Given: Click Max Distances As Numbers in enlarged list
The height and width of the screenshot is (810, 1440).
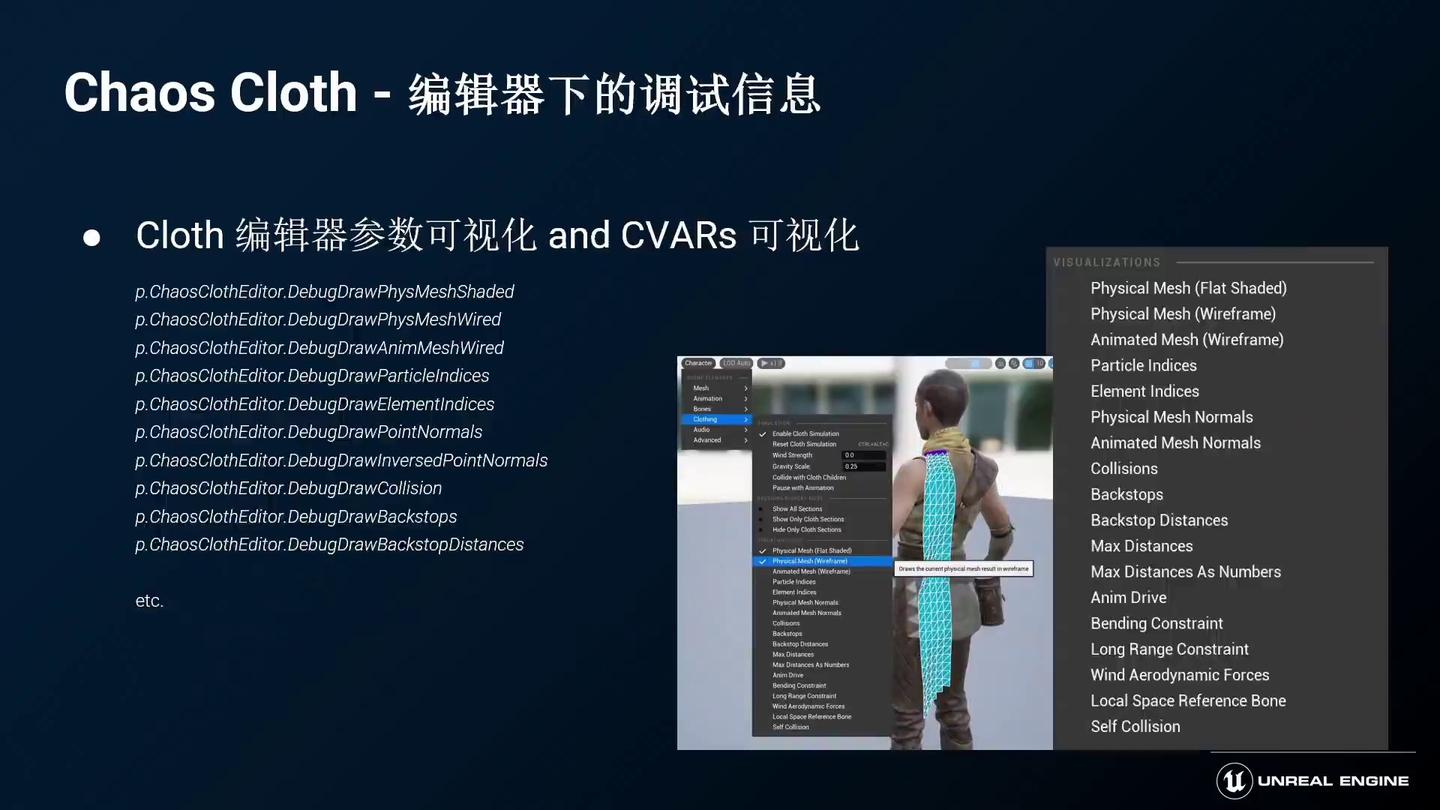Looking at the screenshot, I should 1185,572.
